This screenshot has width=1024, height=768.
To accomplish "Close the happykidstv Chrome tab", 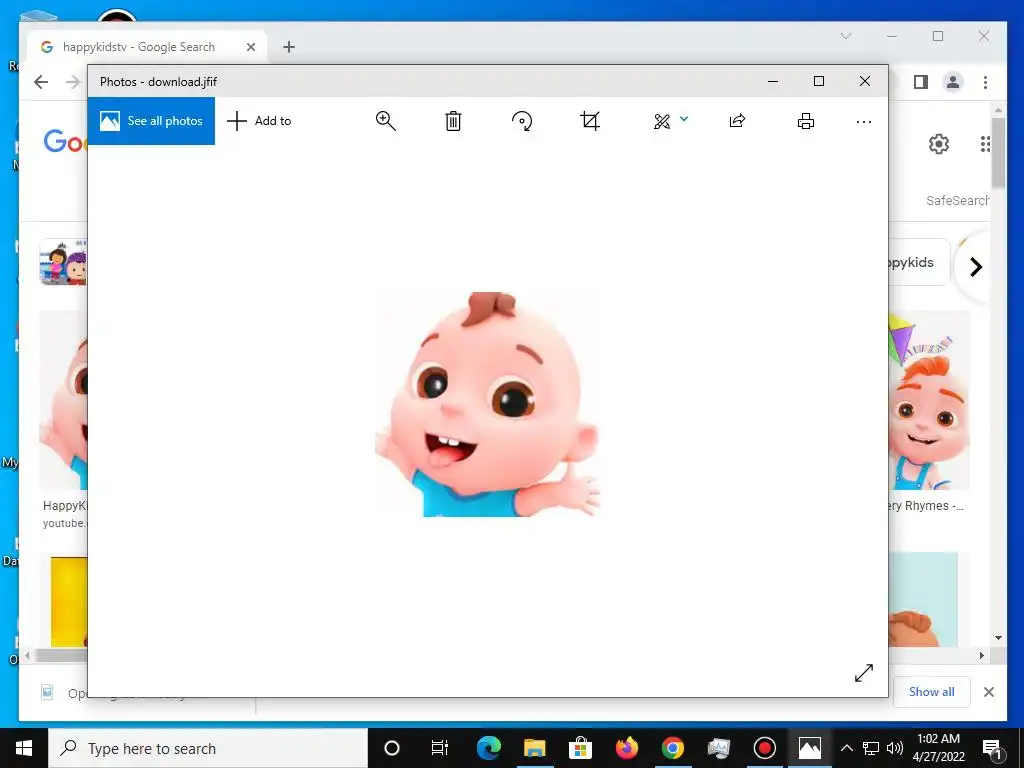I will point(251,47).
